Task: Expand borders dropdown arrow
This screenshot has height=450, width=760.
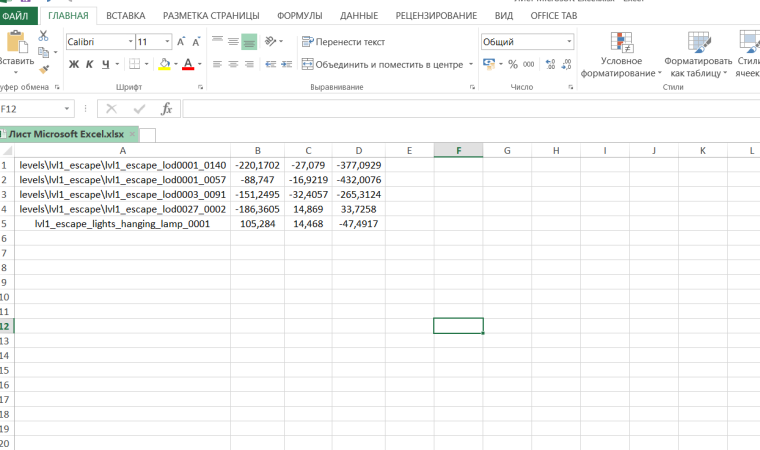Action: [146, 64]
